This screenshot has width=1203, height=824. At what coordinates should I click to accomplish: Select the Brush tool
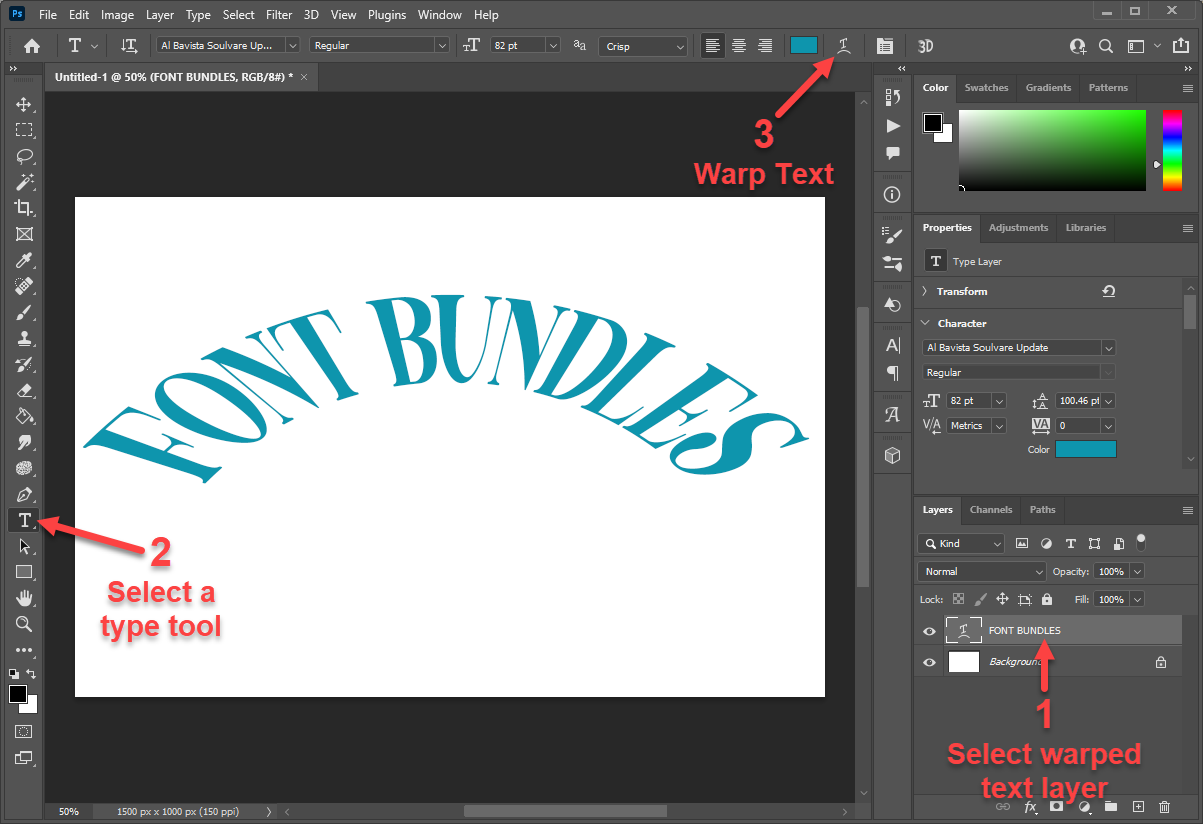click(24, 312)
